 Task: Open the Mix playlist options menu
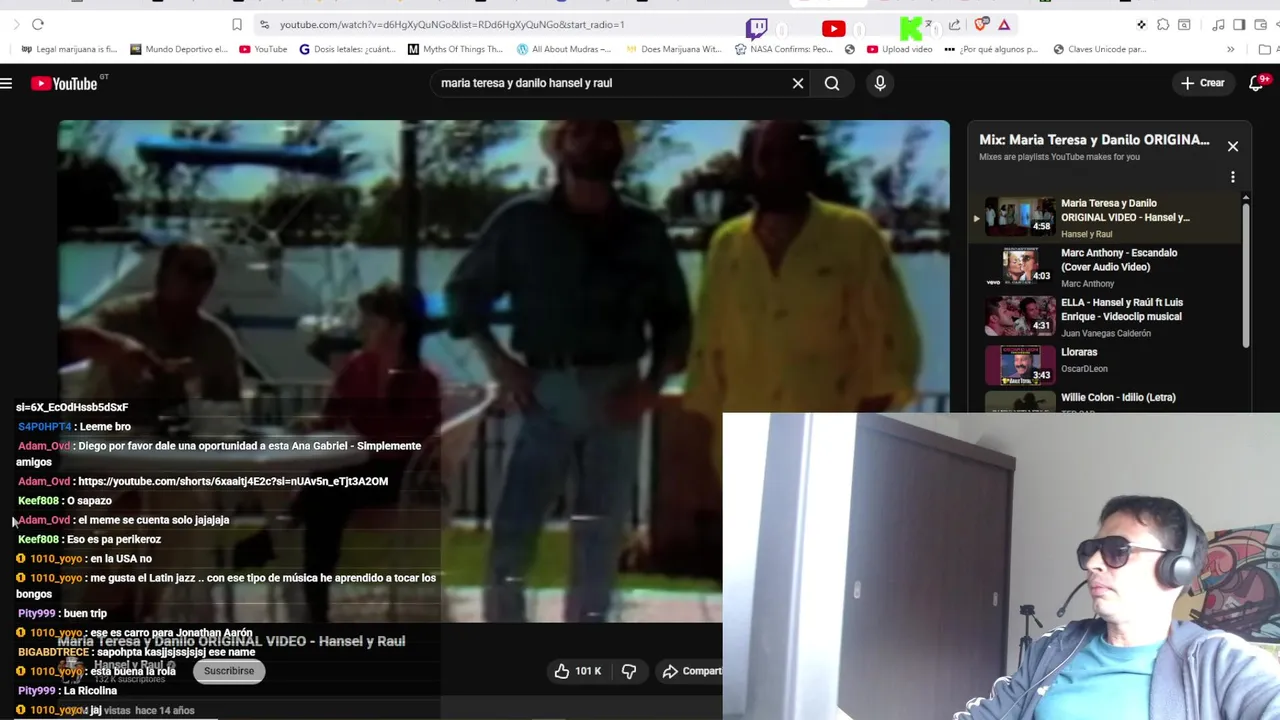[1233, 177]
